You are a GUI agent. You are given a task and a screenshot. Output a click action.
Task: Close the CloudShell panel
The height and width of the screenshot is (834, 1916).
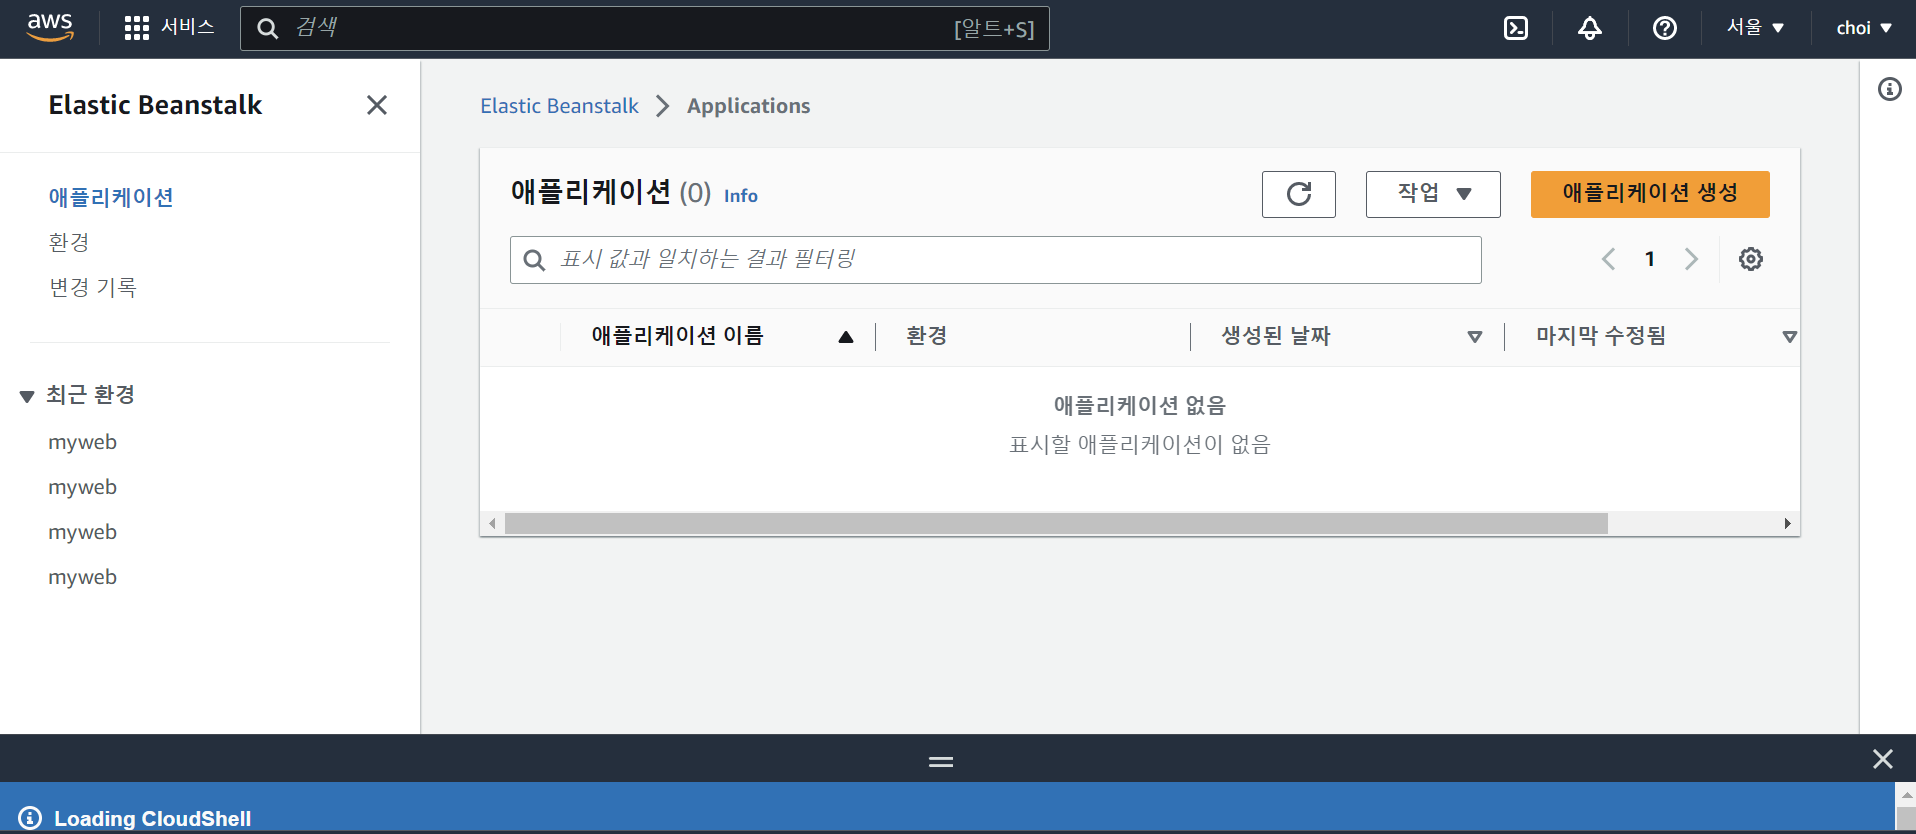[1883, 759]
